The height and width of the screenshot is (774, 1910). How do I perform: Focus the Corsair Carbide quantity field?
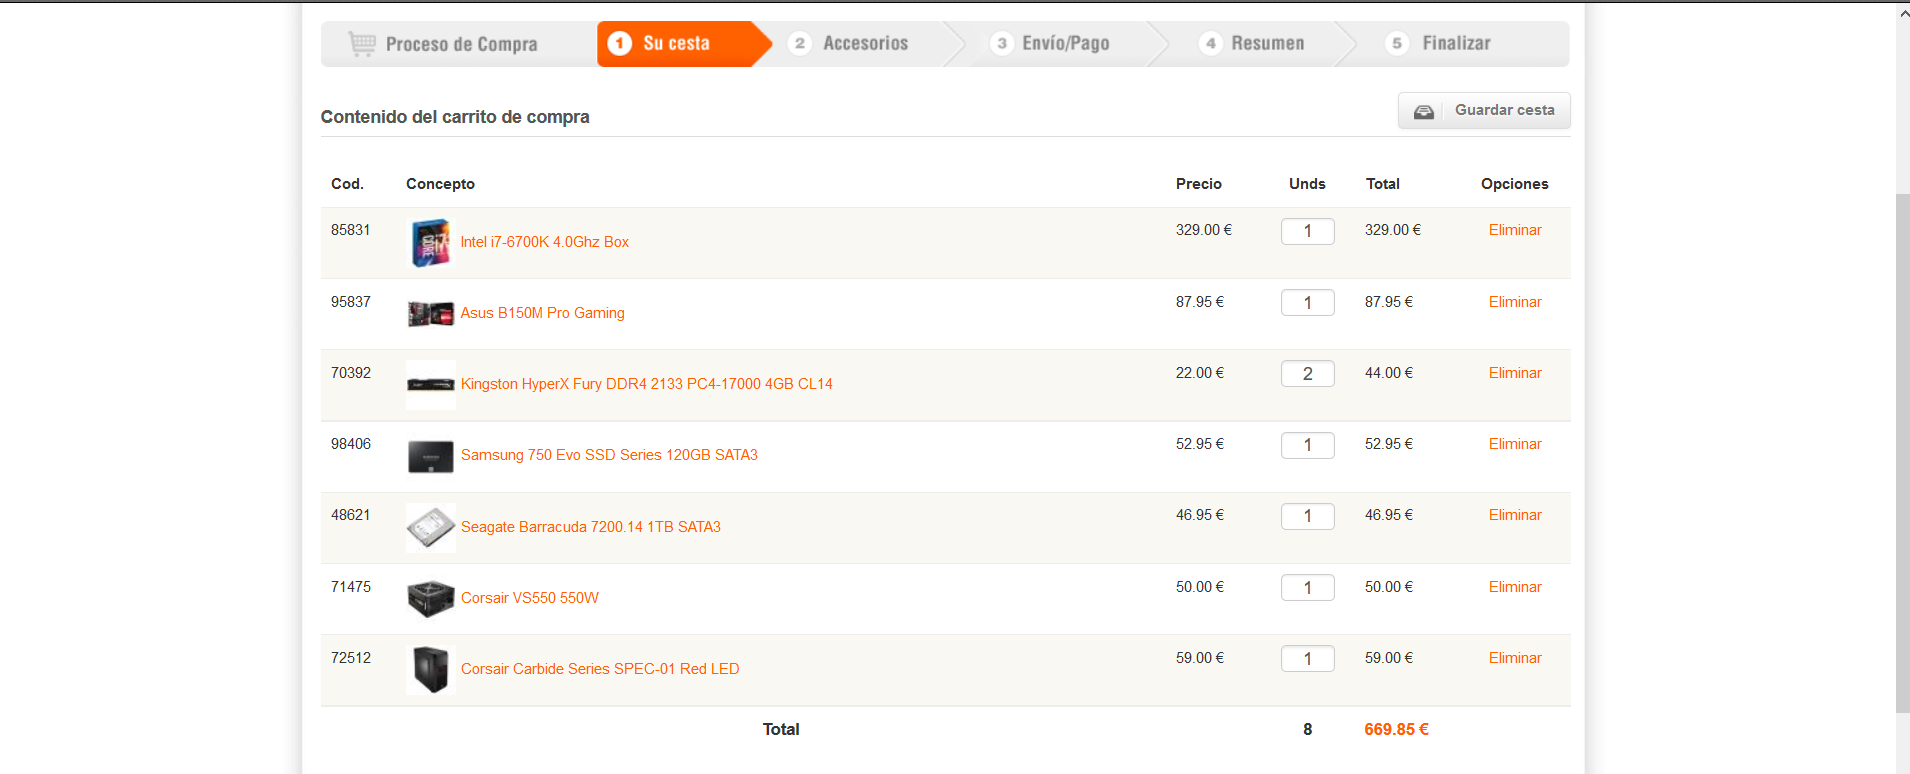pyautogui.click(x=1308, y=659)
